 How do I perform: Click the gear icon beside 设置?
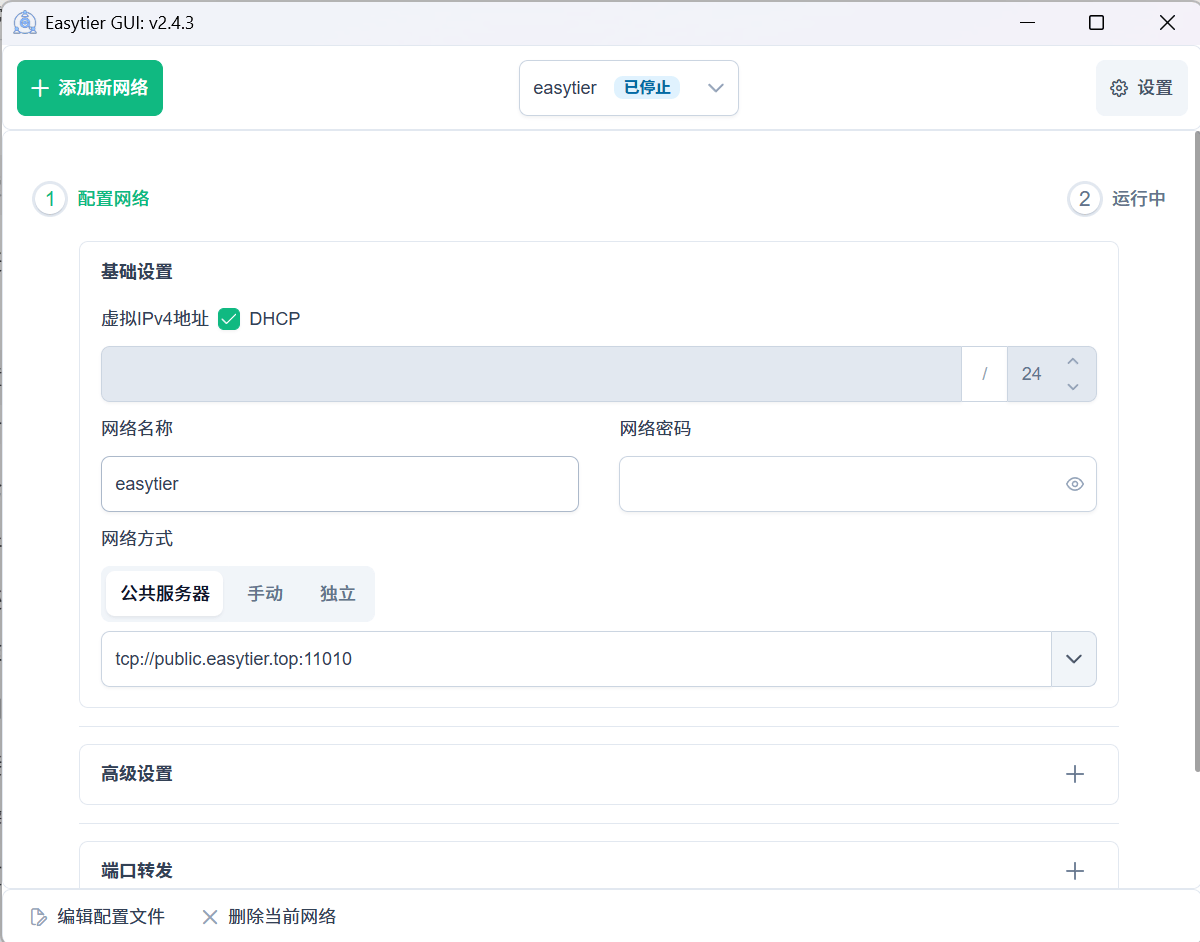1119,88
